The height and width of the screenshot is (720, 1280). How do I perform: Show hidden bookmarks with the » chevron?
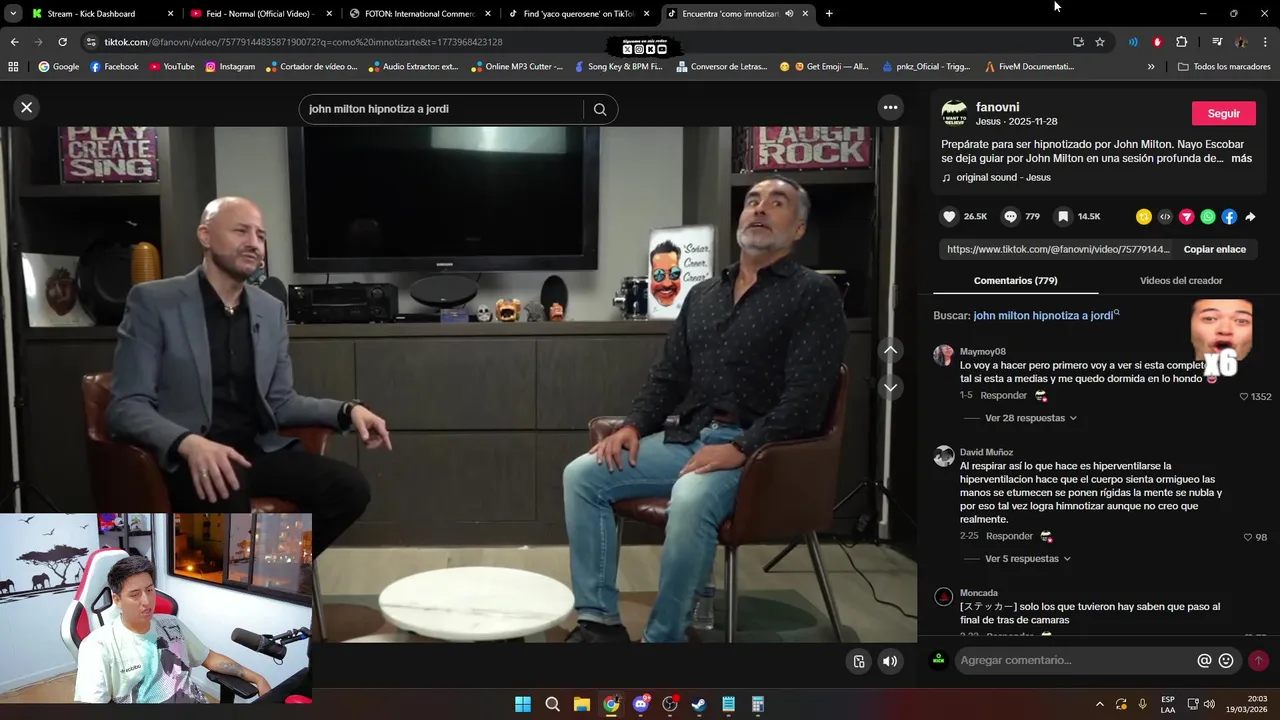[x=1151, y=67]
